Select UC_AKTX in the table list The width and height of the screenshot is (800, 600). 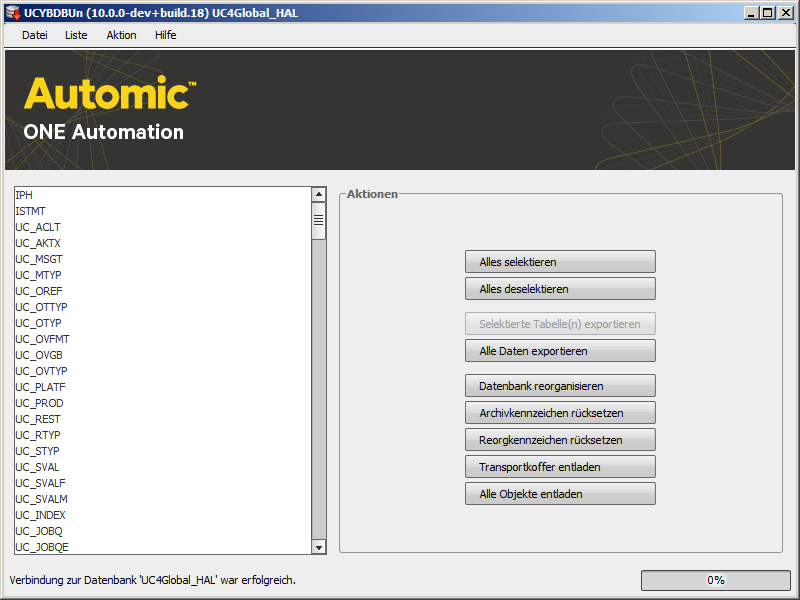click(x=163, y=243)
